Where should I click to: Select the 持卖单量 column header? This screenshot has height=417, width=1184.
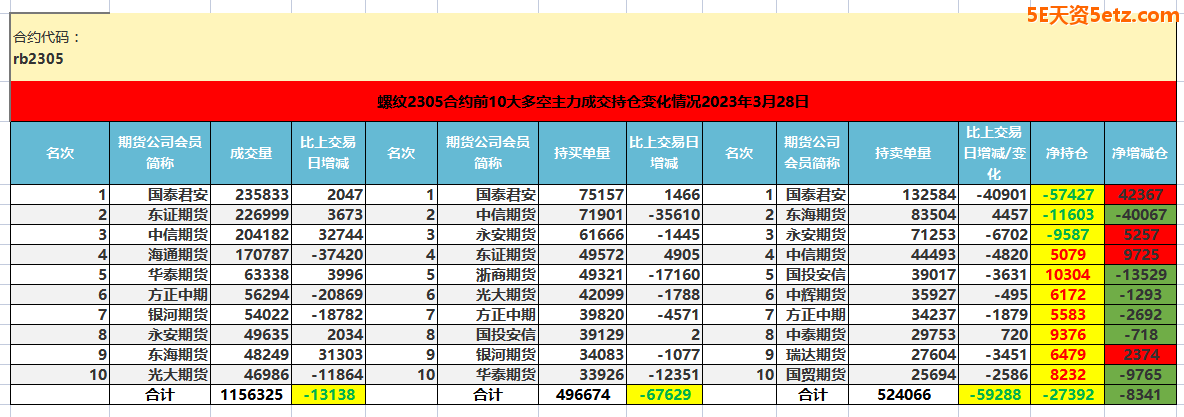[903, 153]
